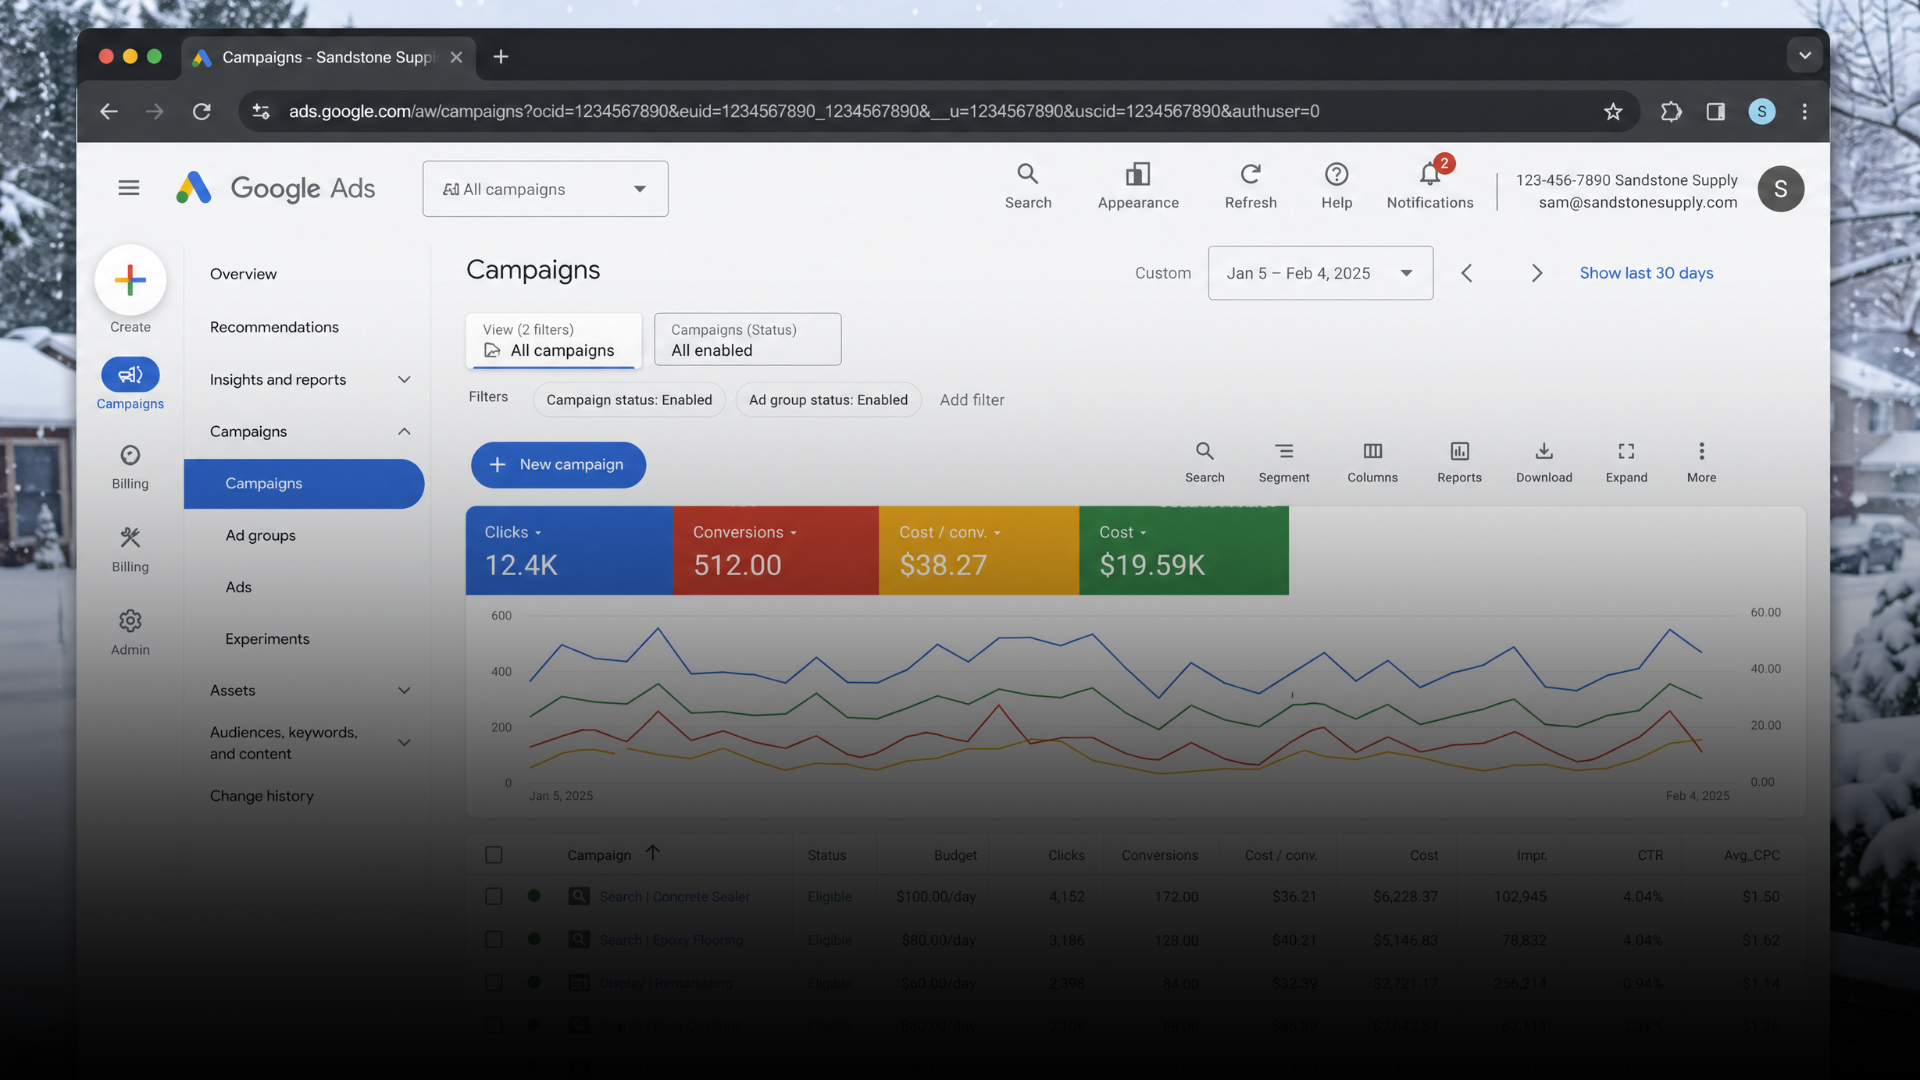Select Campaigns megaphone icon in rail
The width and height of the screenshot is (1920, 1080).
coord(130,375)
